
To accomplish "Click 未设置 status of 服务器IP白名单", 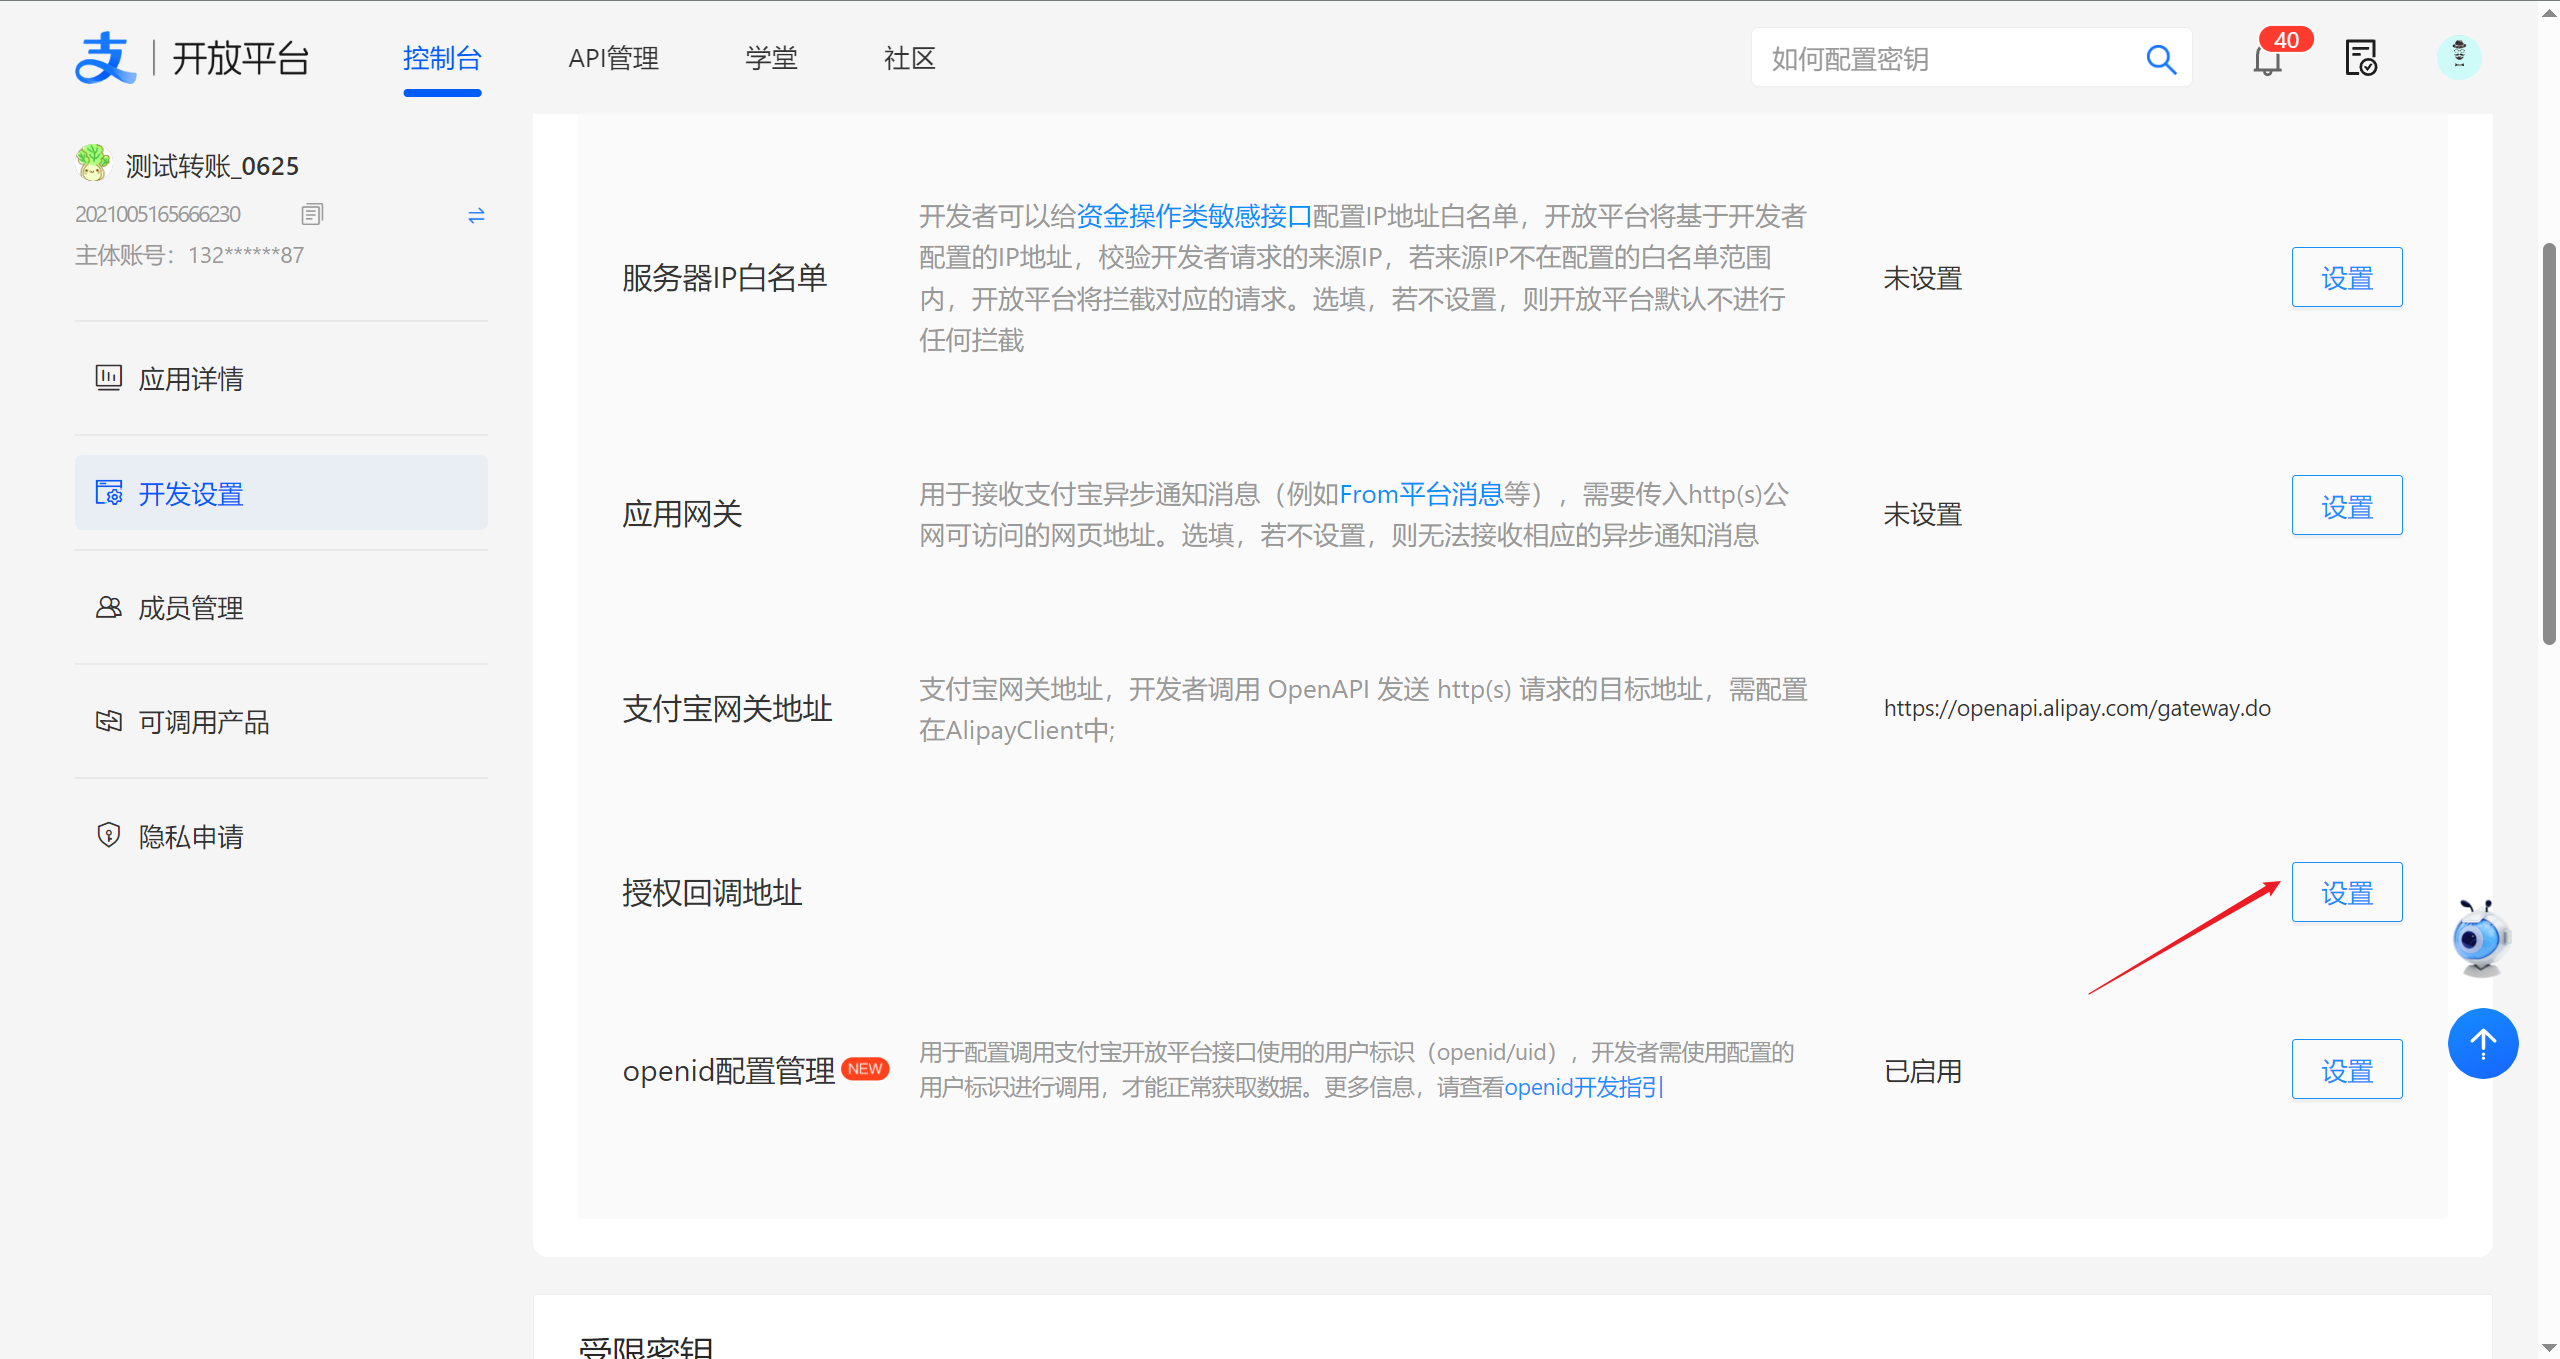I will [1922, 278].
